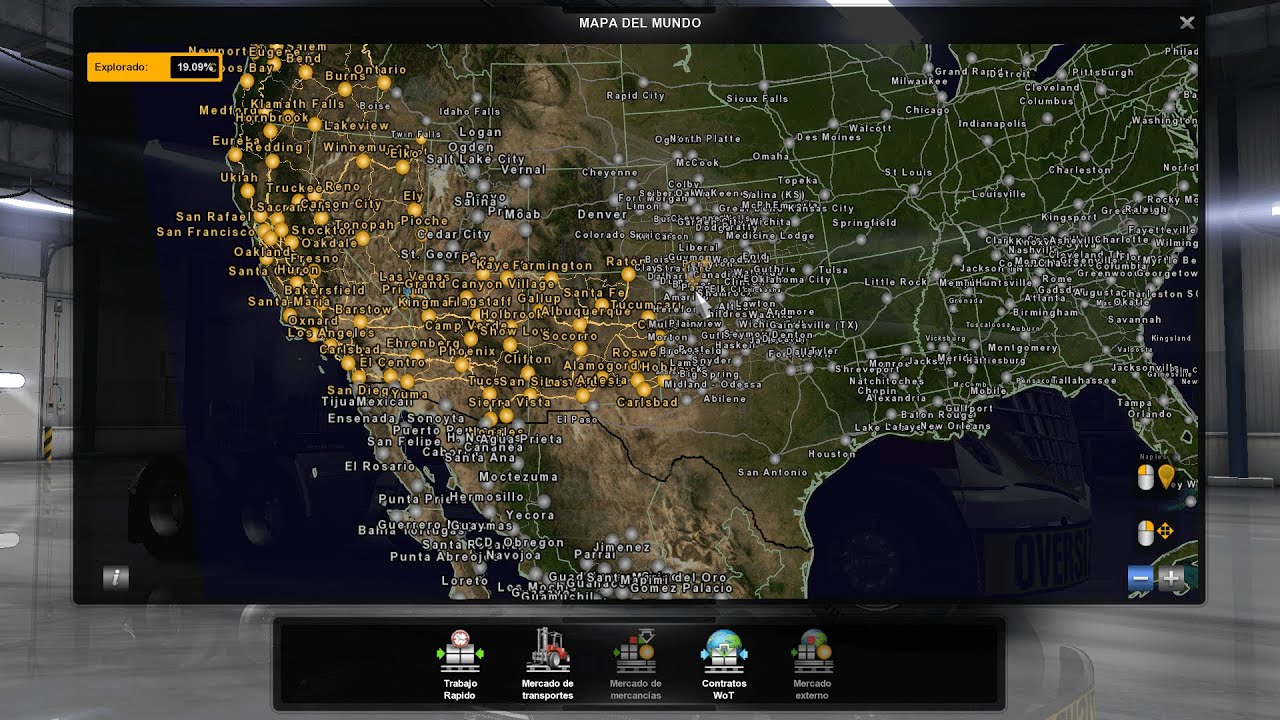Click the New Orleans city label
This screenshot has width=1280, height=720.
pyautogui.click(x=957, y=426)
